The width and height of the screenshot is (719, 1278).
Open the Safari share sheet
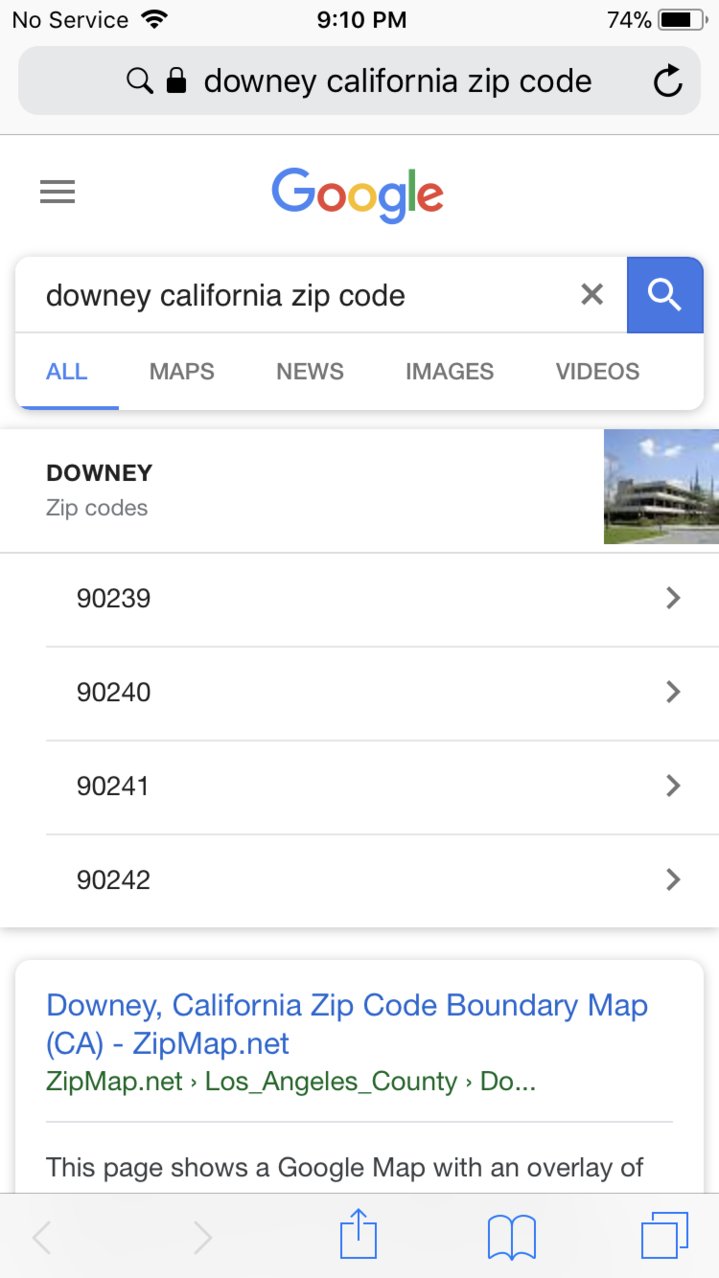(358, 1235)
